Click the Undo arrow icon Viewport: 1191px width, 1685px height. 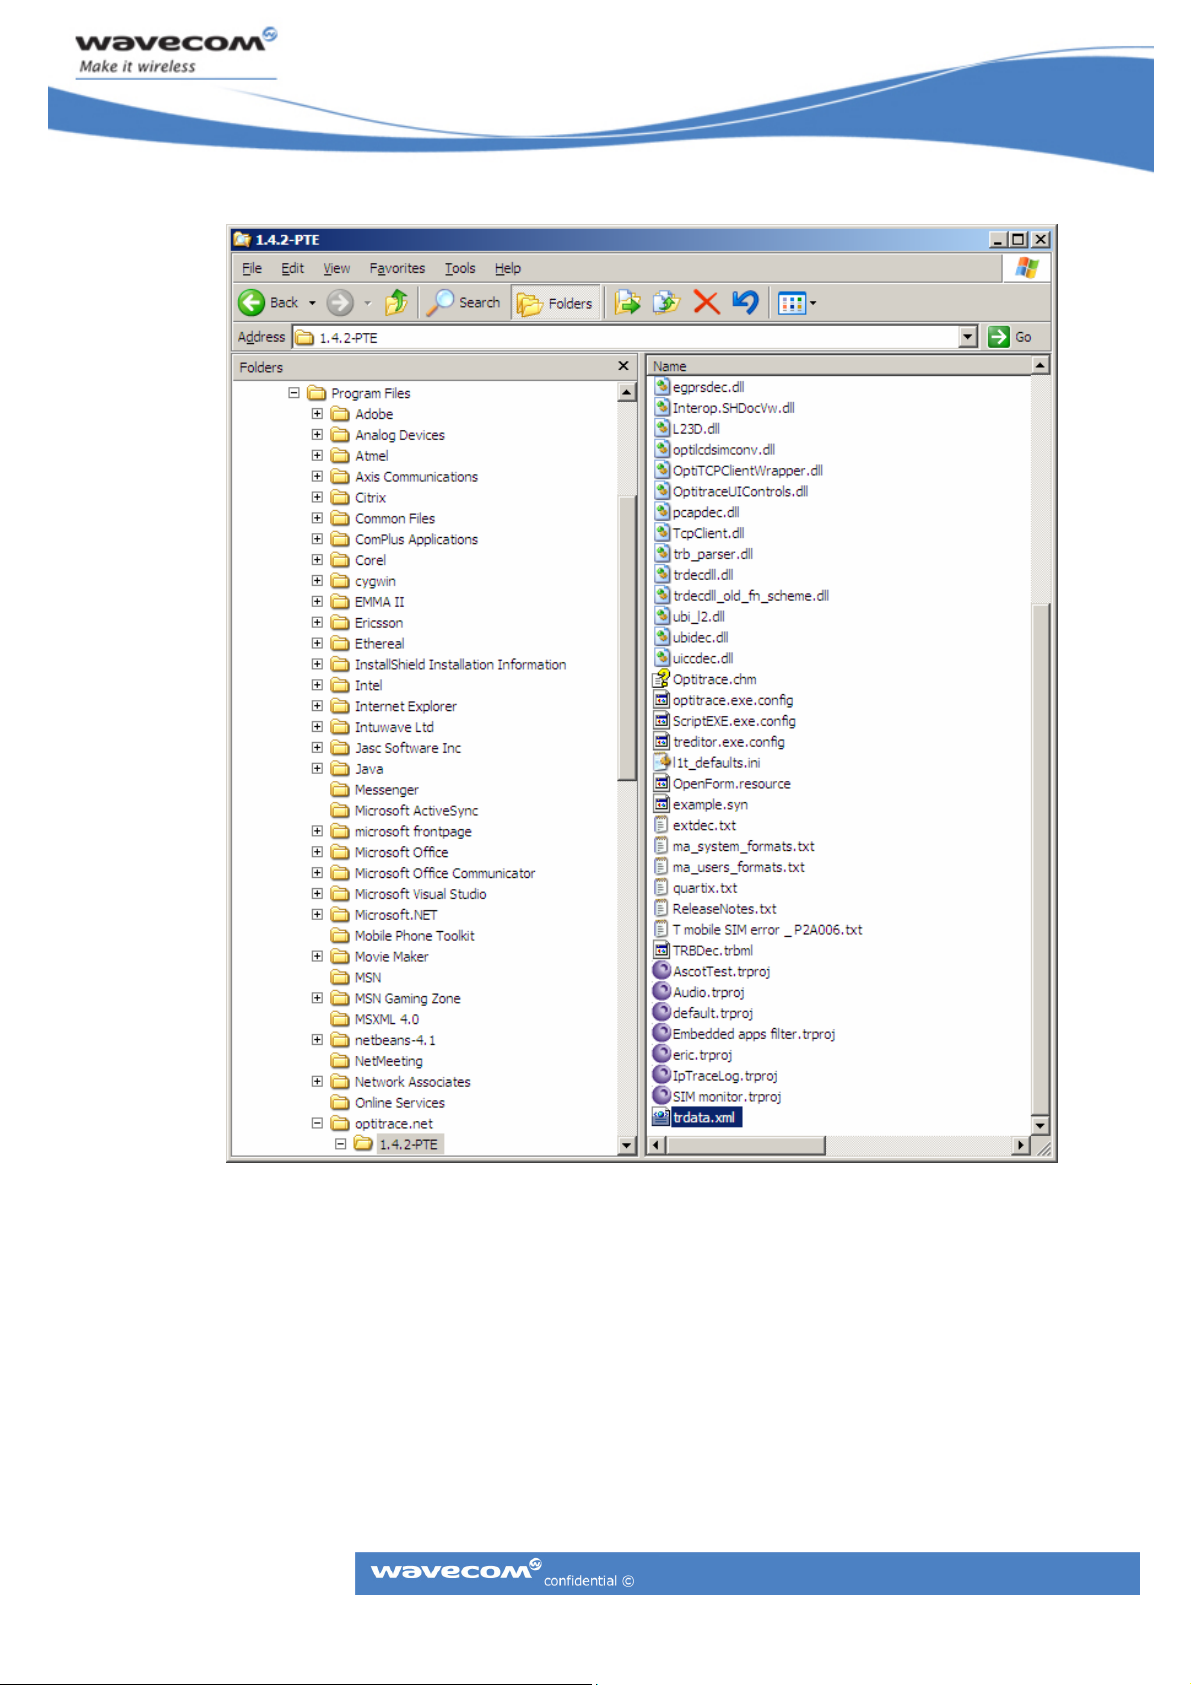click(x=745, y=302)
